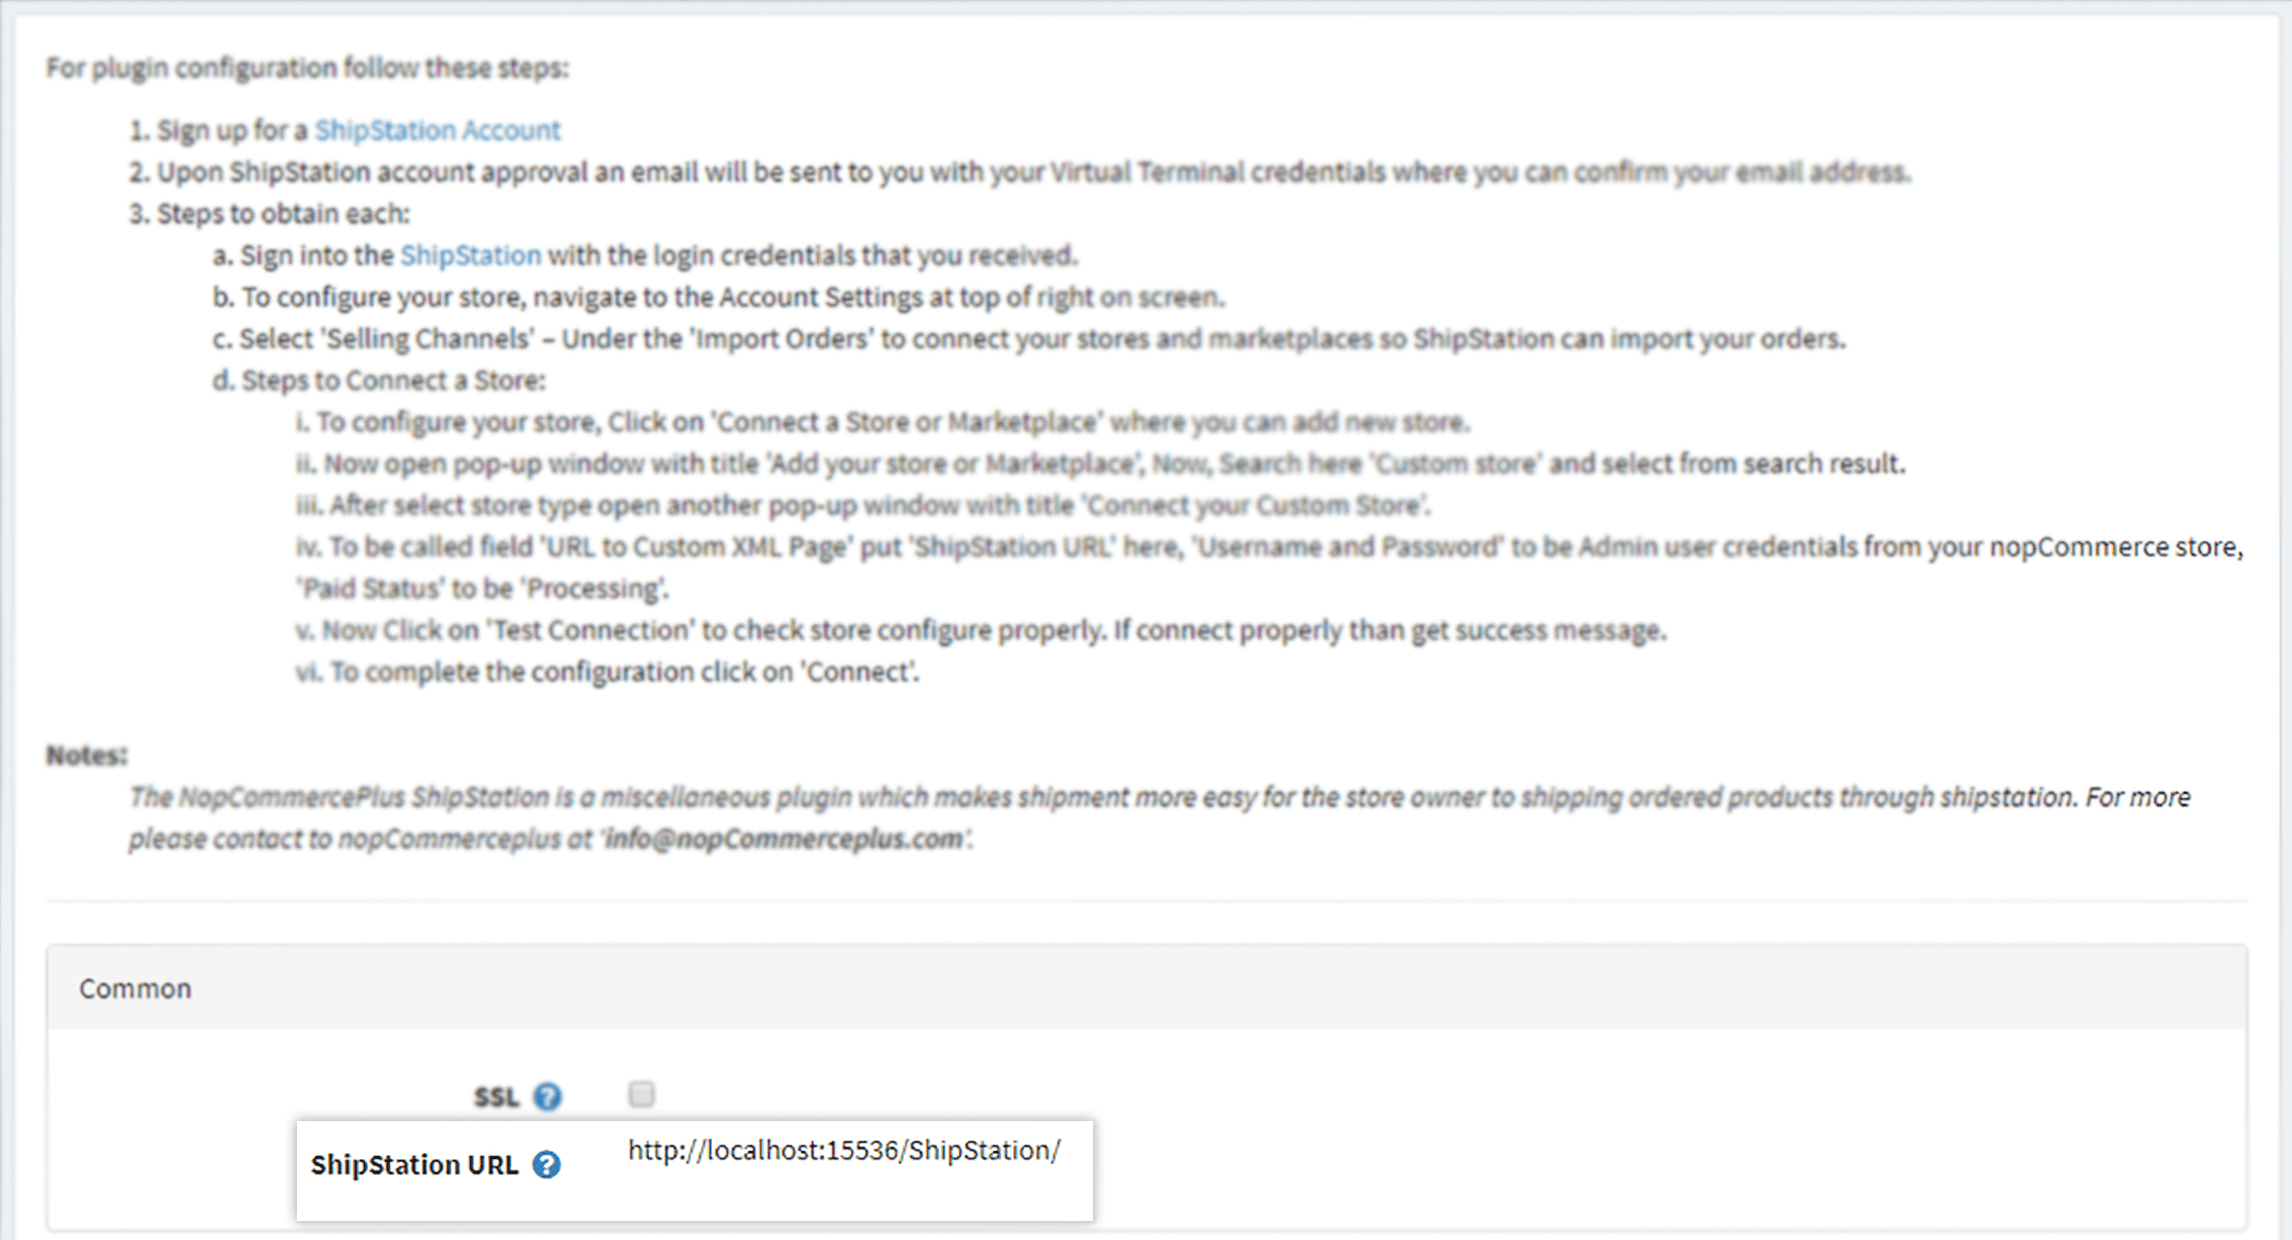Click the ShipStation URL value field
This screenshot has width=2292, height=1240.
click(x=844, y=1151)
